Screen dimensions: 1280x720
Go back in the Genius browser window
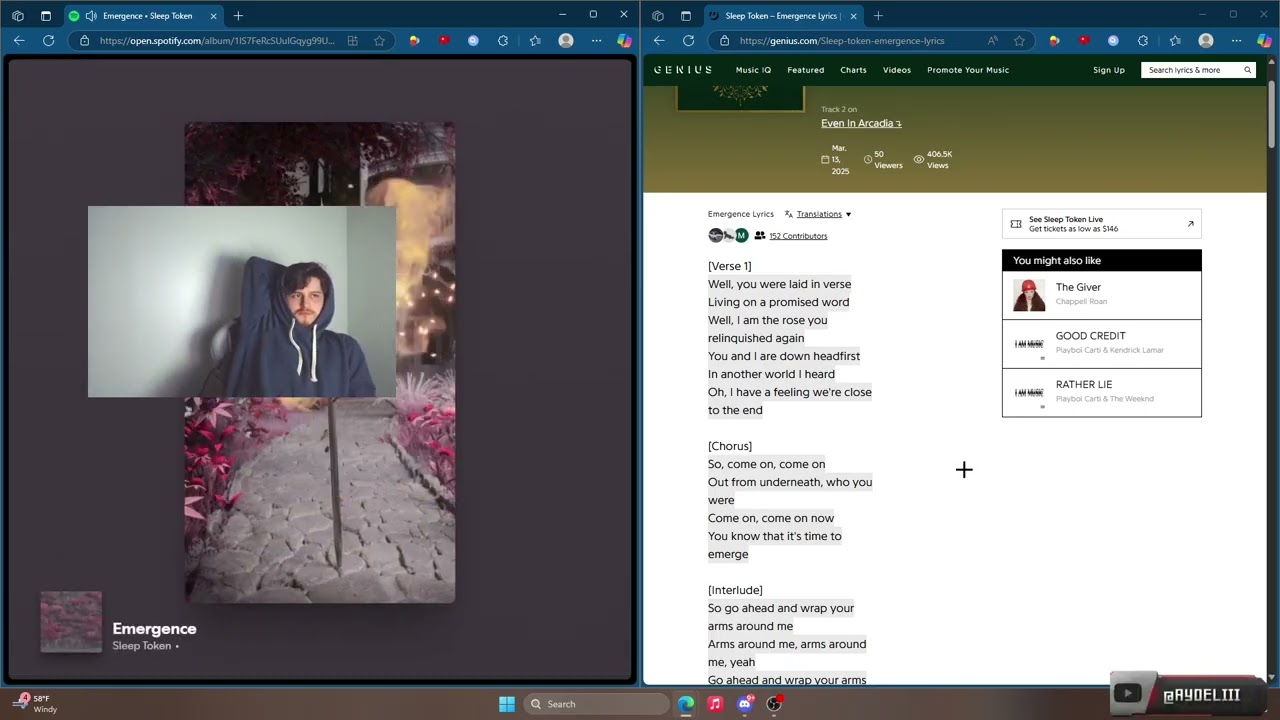[659, 41]
